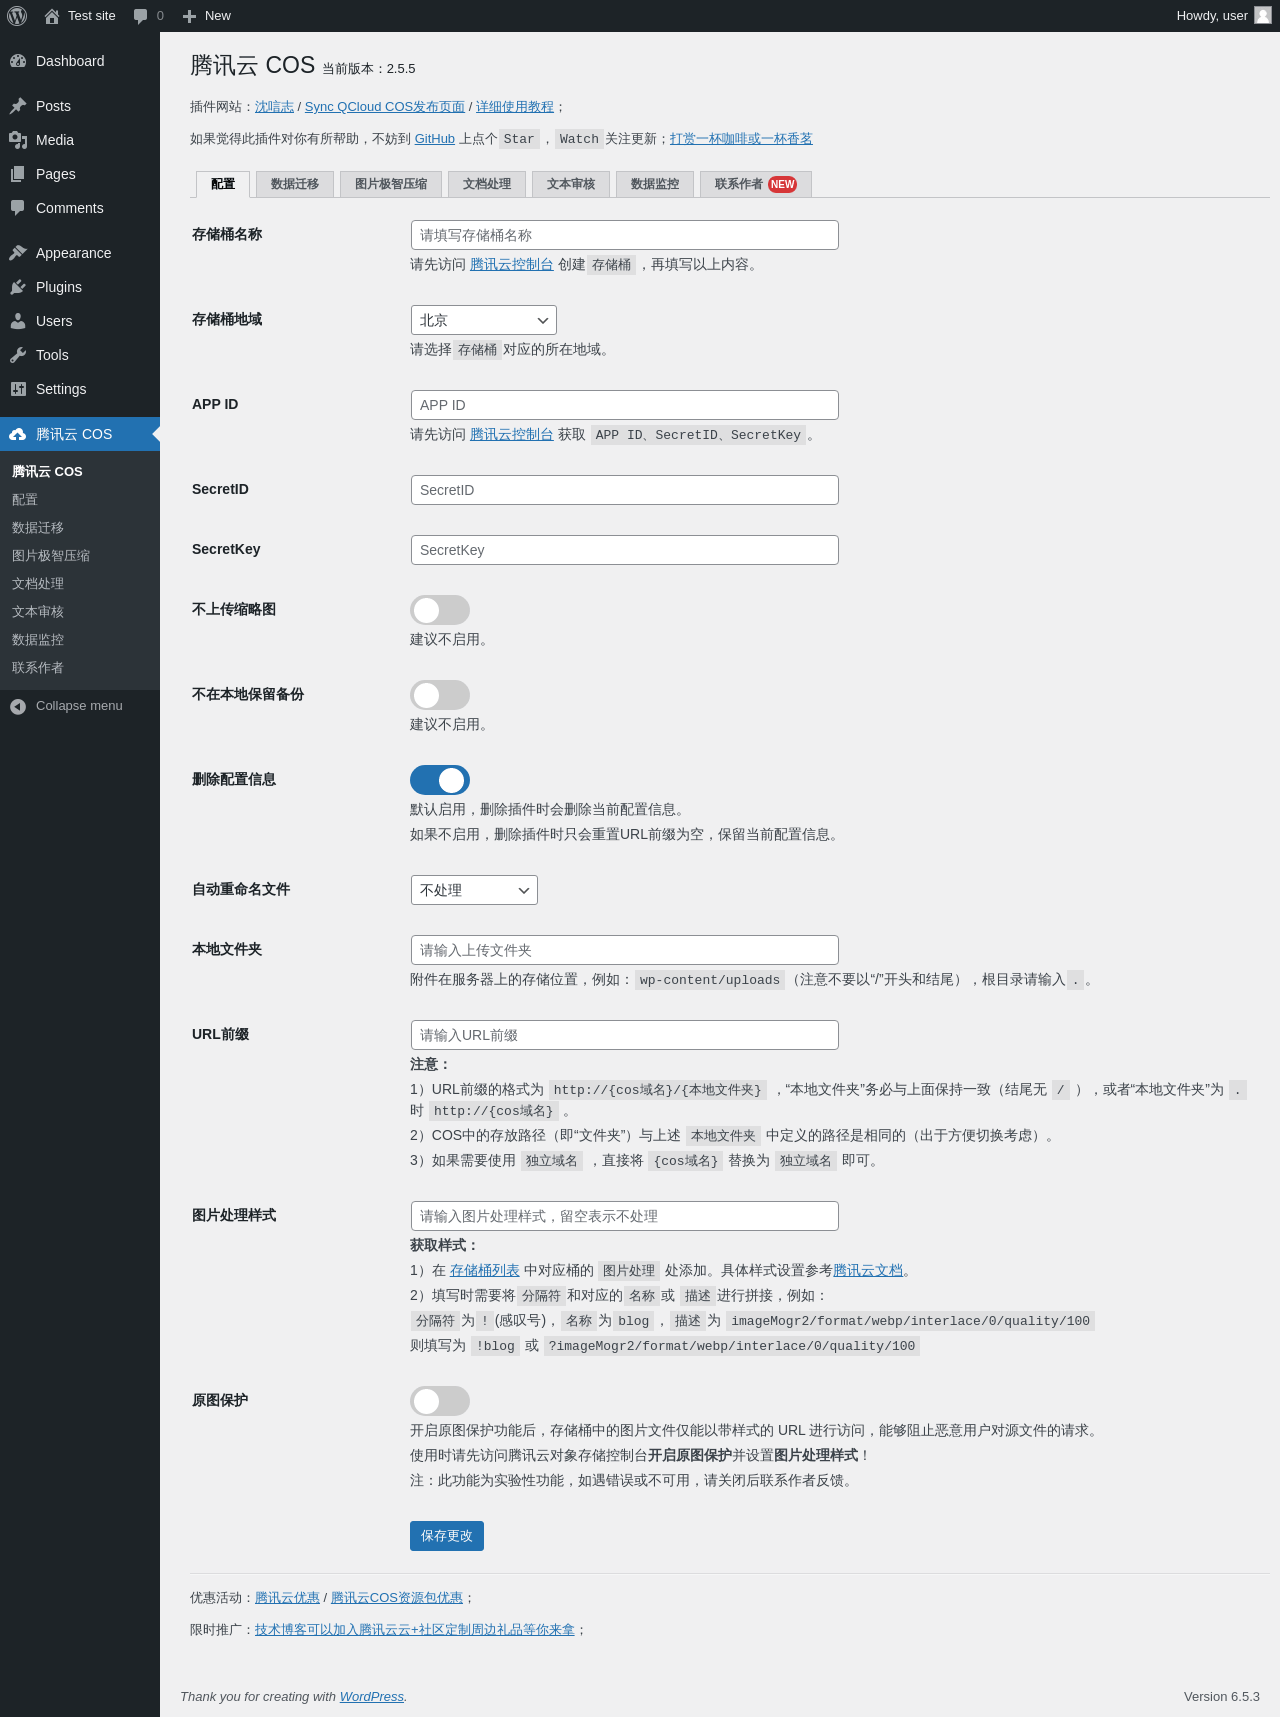The width and height of the screenshot is (1280, 1717).
Task: Open the 存储桶地域 region dropdown
Action: coord(484,320)
